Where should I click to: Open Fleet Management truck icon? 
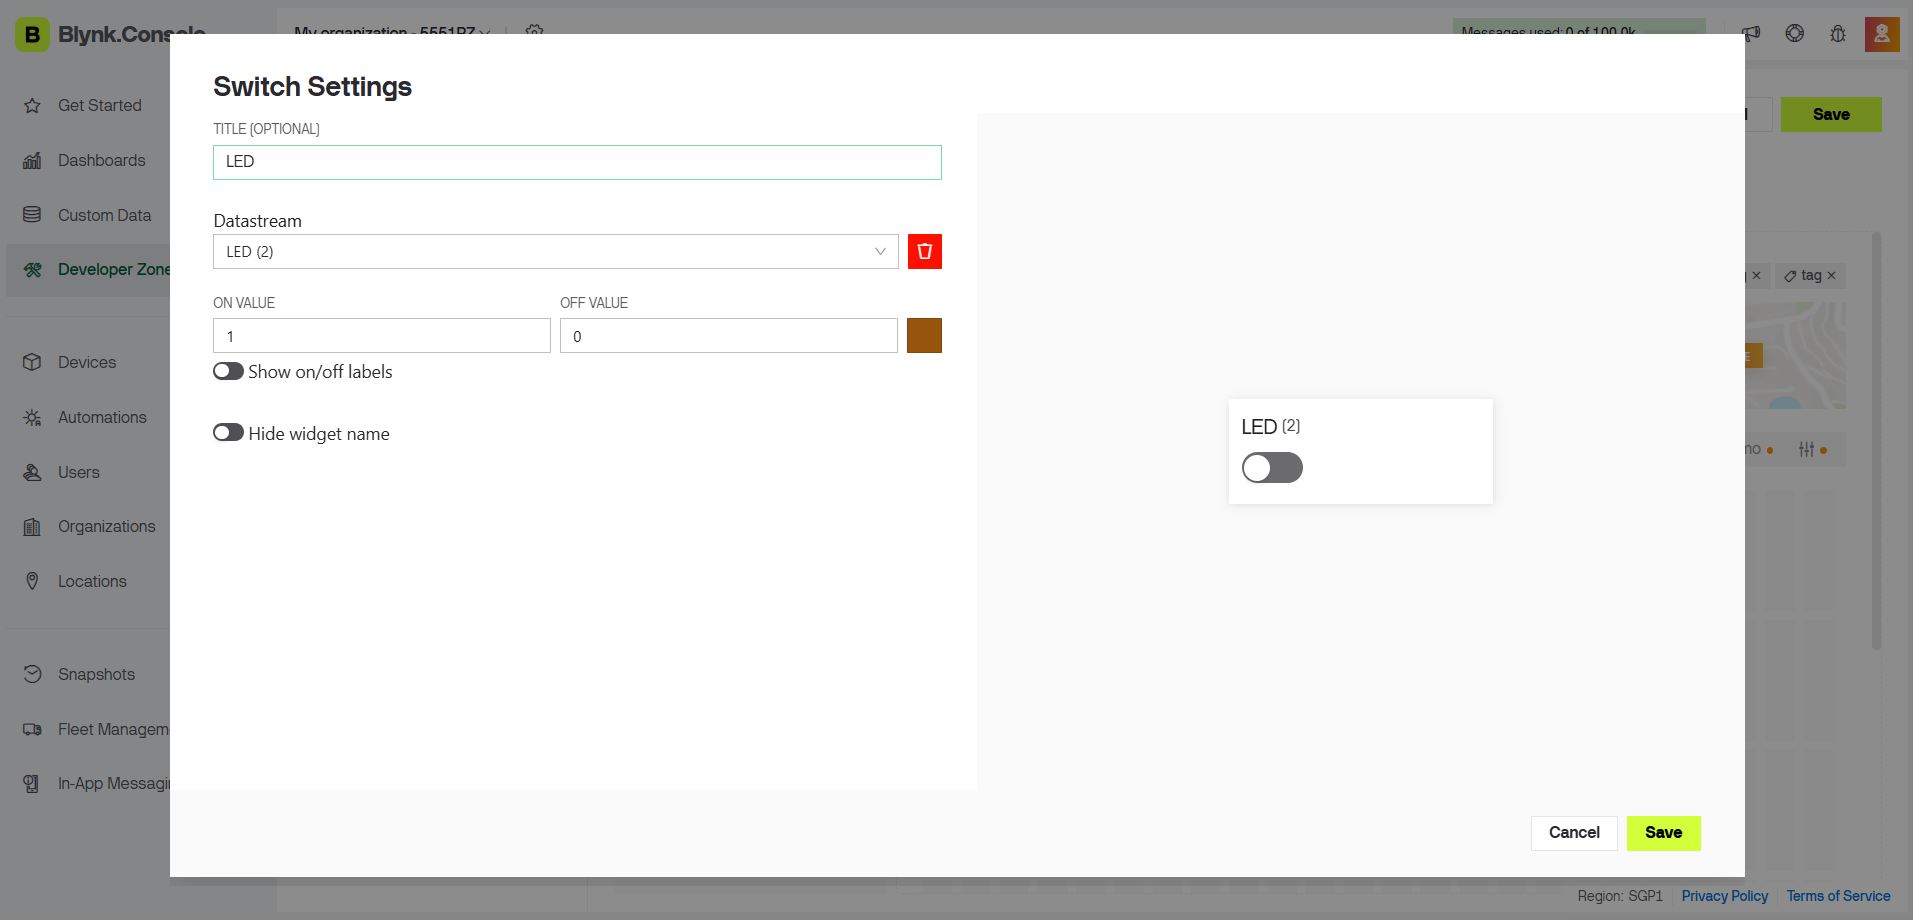[32, 729]
